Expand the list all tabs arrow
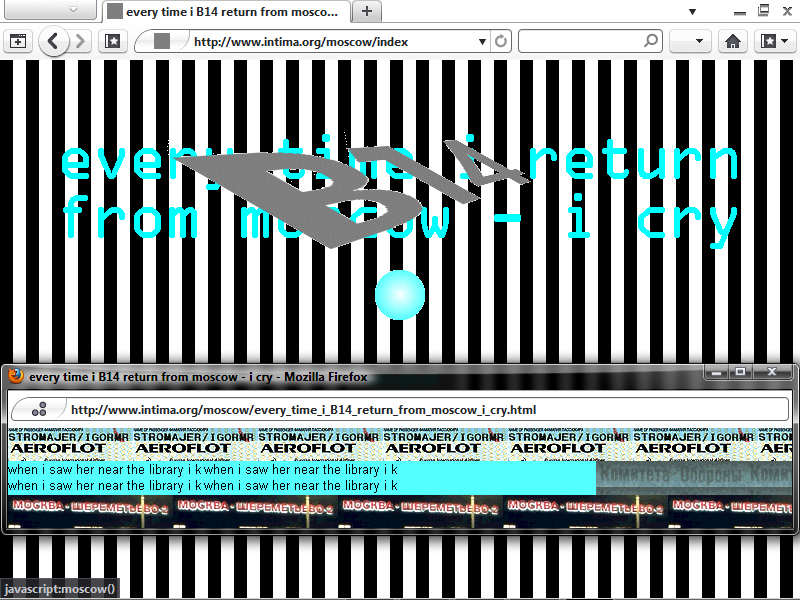The width and height of the screenshot is (800, 600). [692, 12]
